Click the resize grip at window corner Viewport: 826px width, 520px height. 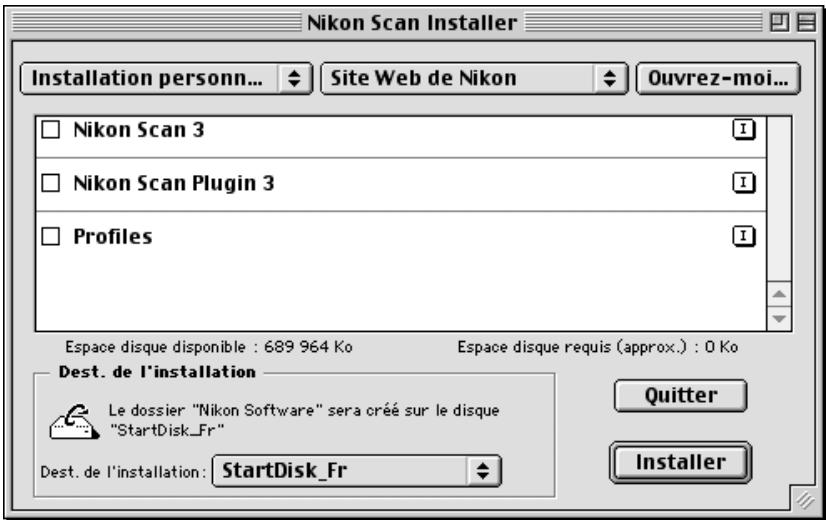click(804, 499)
